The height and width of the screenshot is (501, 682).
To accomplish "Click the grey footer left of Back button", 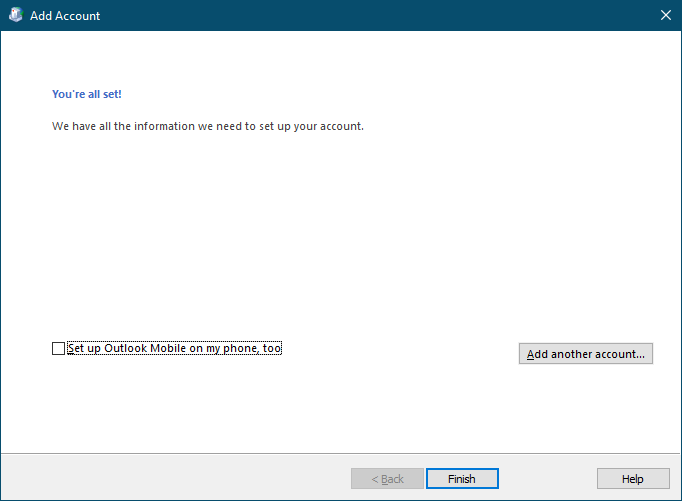I will click(x=170, y=478).
